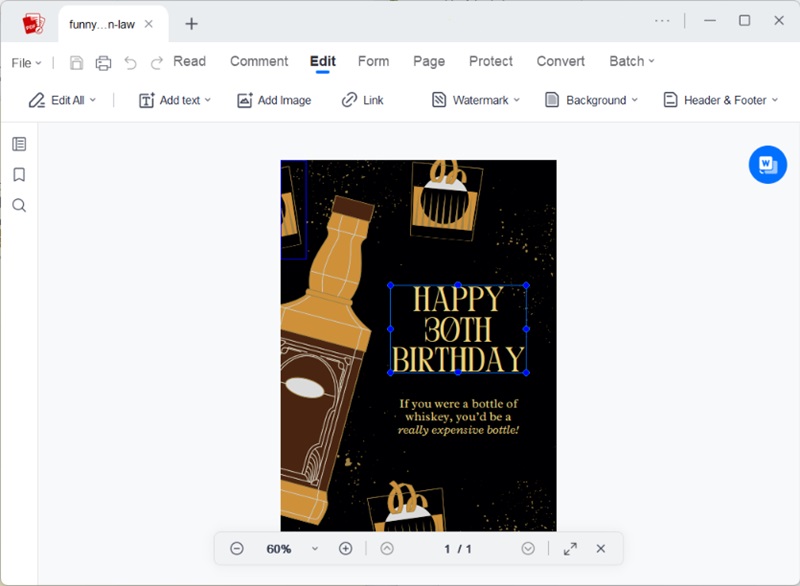800x586 pixels.
Task: Click the Add Image button
Action: pos(274,100)
